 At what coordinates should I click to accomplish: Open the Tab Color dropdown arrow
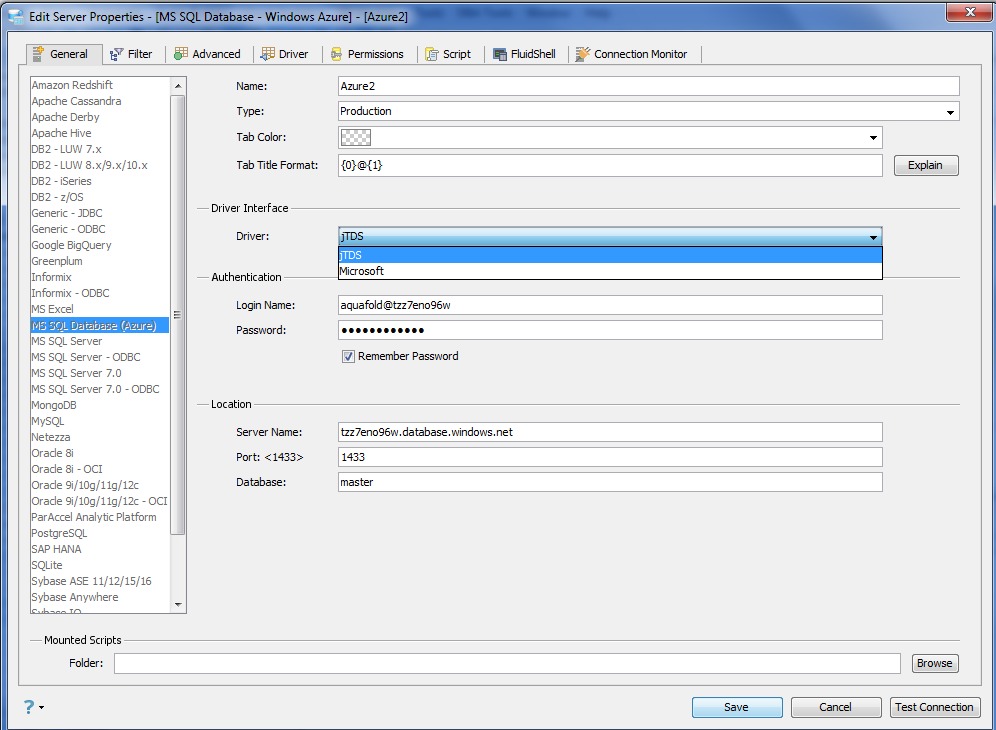[x=873, y=137]
